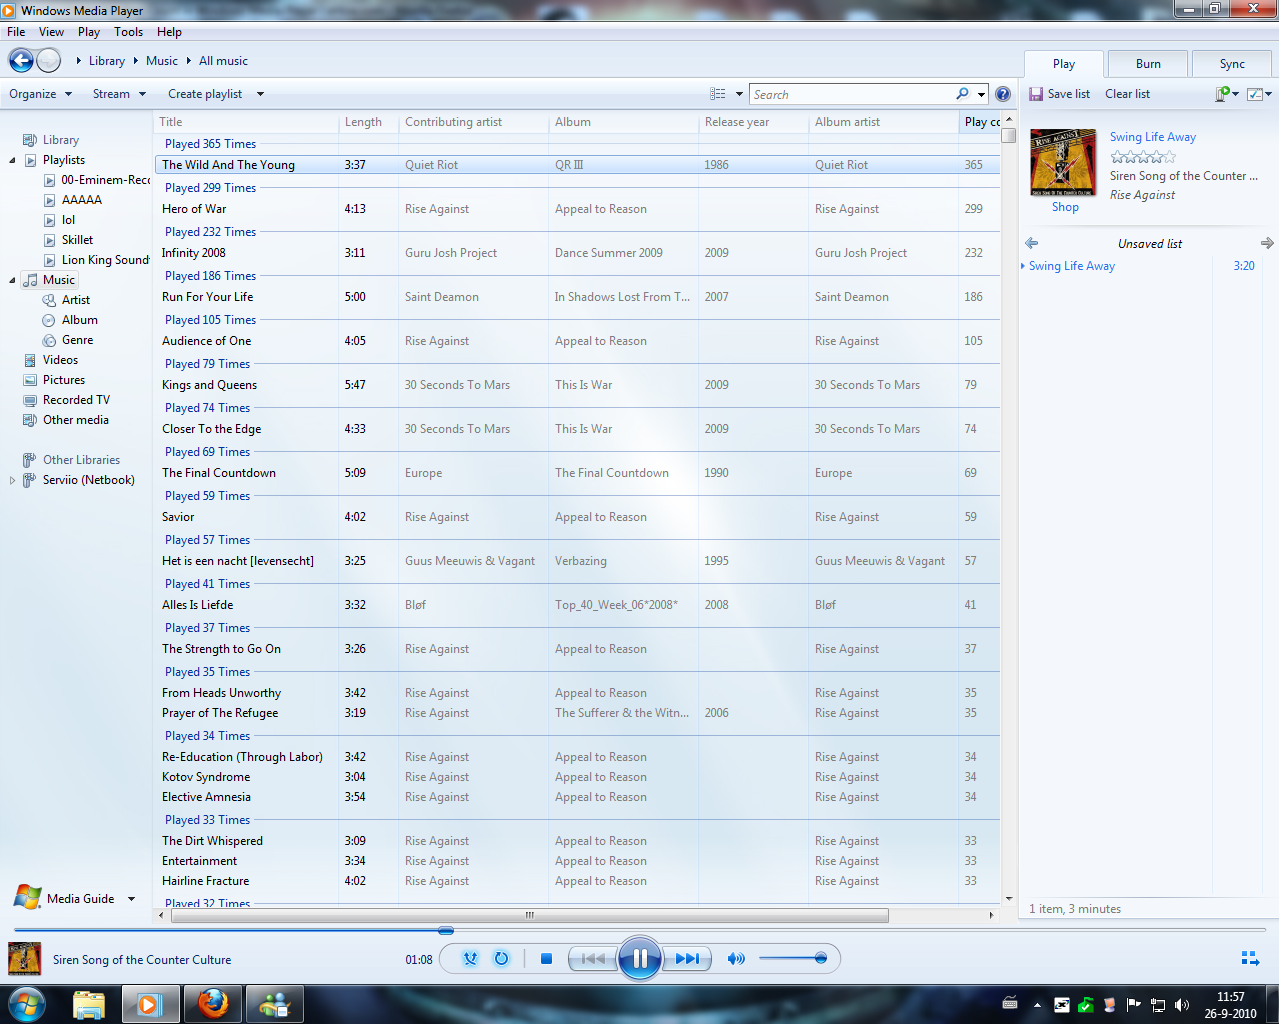Image resolution: width=1279 pixels, height=1024 pixels.
Task: Select the Skillet playlist
Action: click(x=77, y=240)
